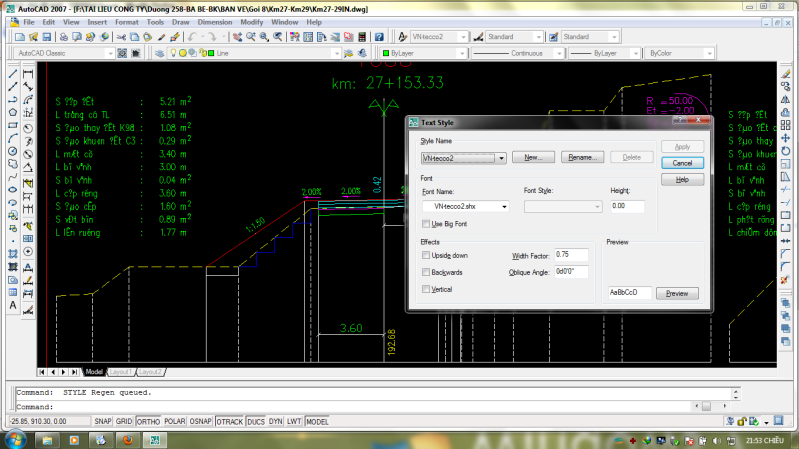Click the Cancel button in Text Style
Screen dimensions: 799x449
[682, 163]
